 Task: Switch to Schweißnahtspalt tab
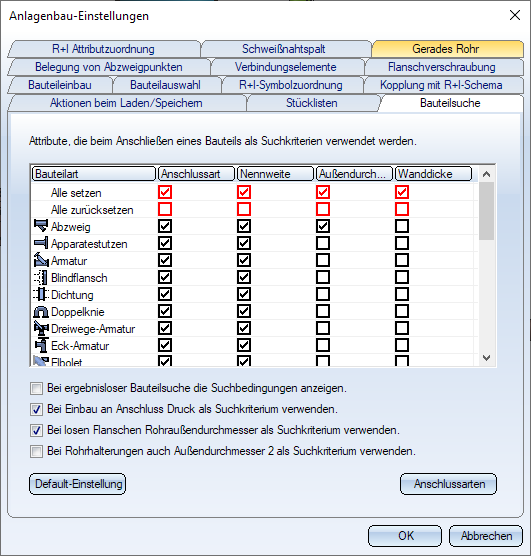tap(284, 49)
